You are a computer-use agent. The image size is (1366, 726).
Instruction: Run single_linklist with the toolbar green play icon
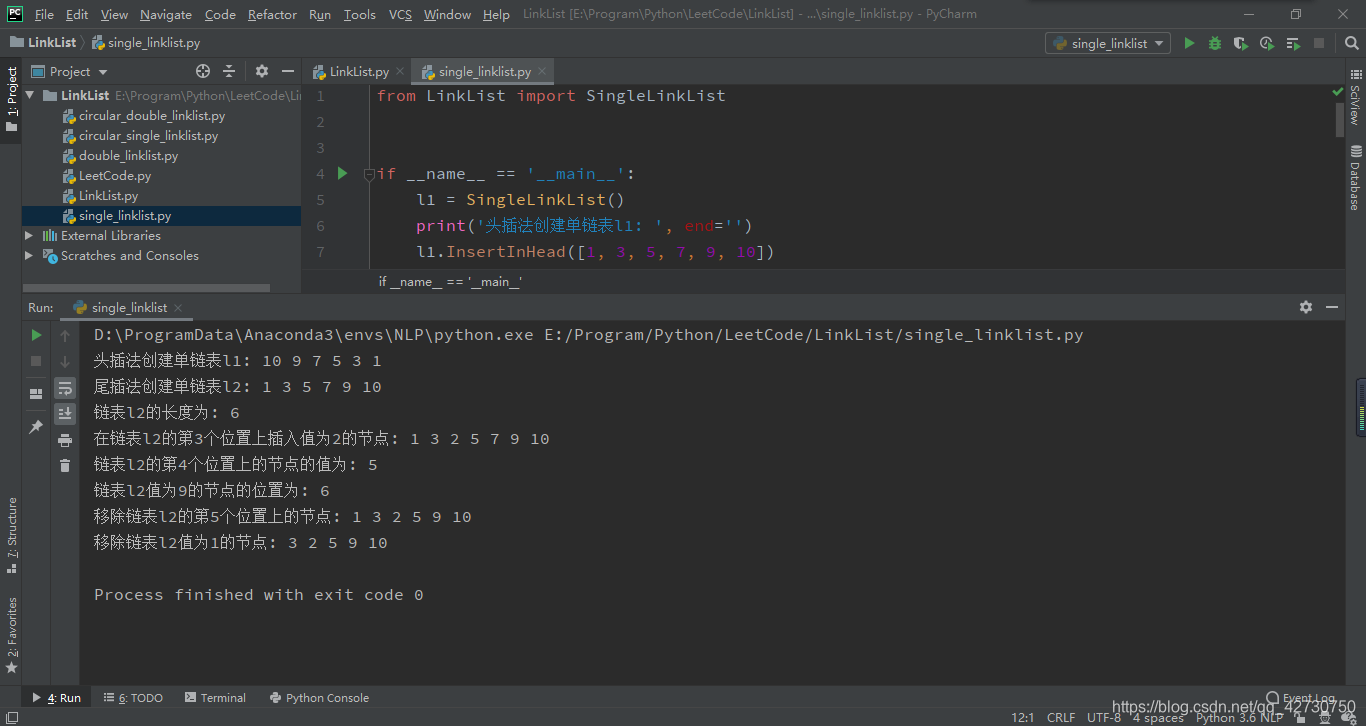(1189, 43)
